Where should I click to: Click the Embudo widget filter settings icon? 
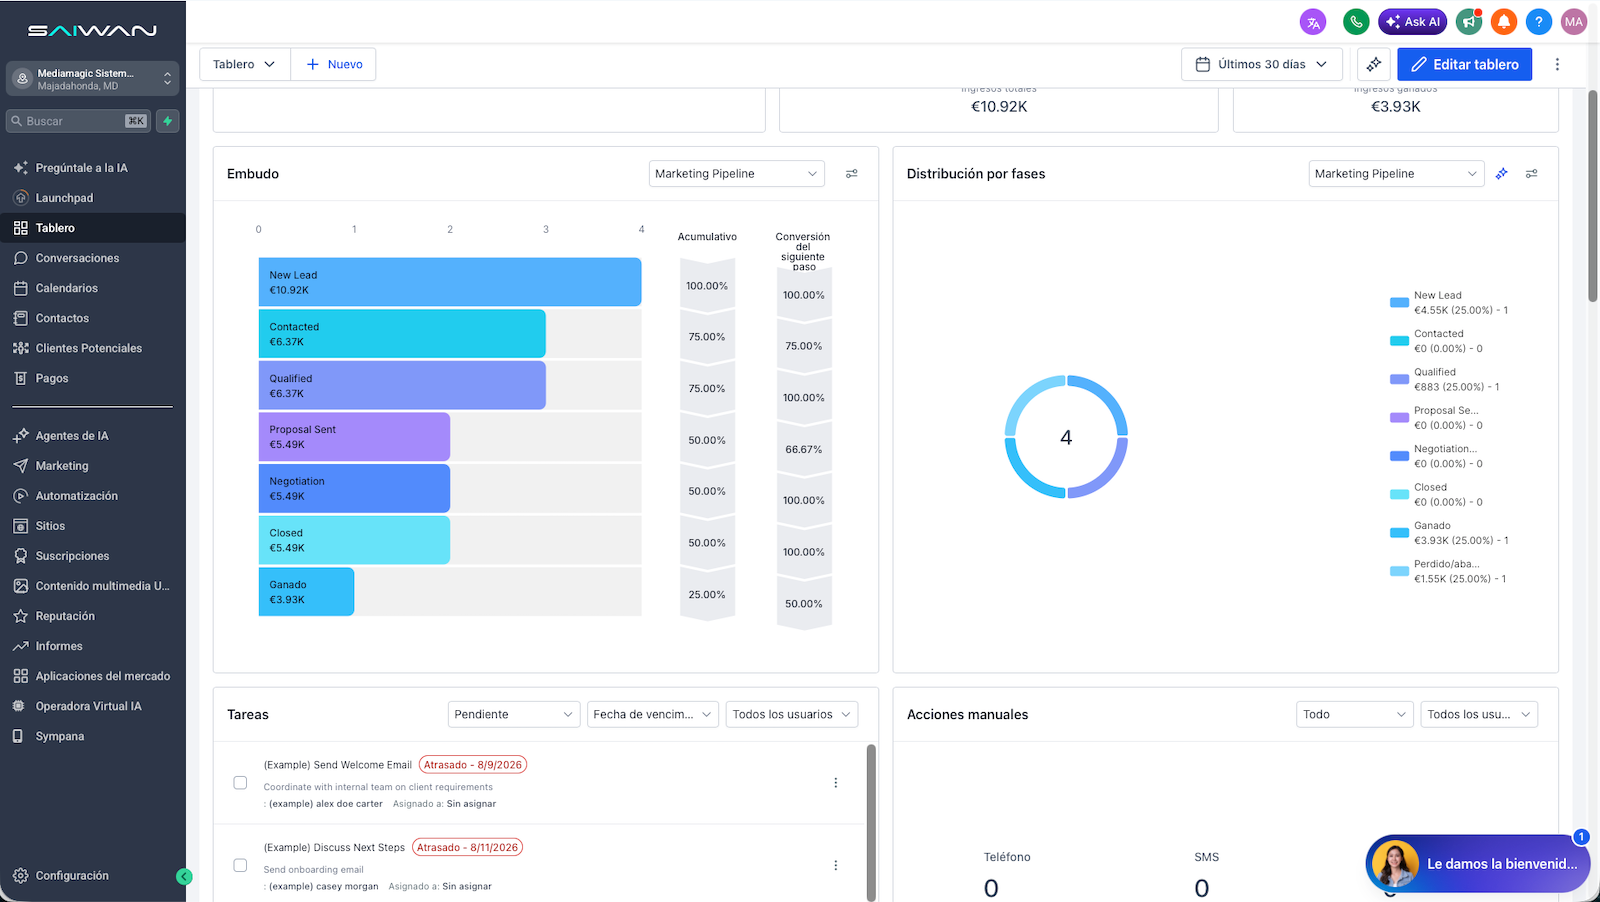(852, 174)
